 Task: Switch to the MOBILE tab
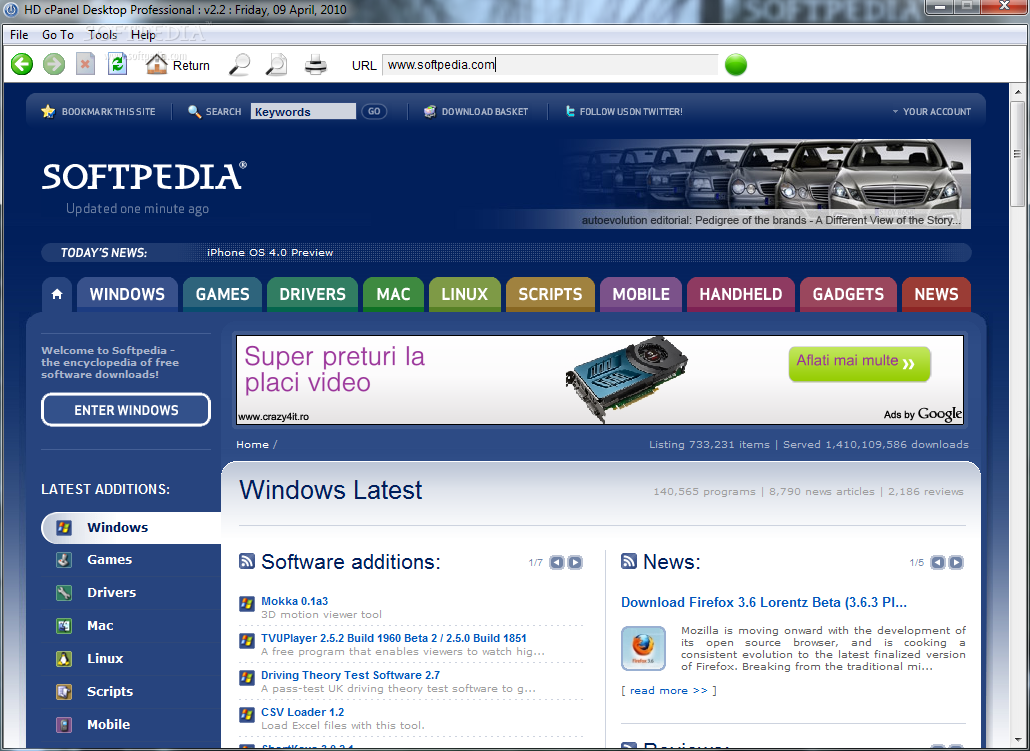pyautogui.click(x=641, y=294)
